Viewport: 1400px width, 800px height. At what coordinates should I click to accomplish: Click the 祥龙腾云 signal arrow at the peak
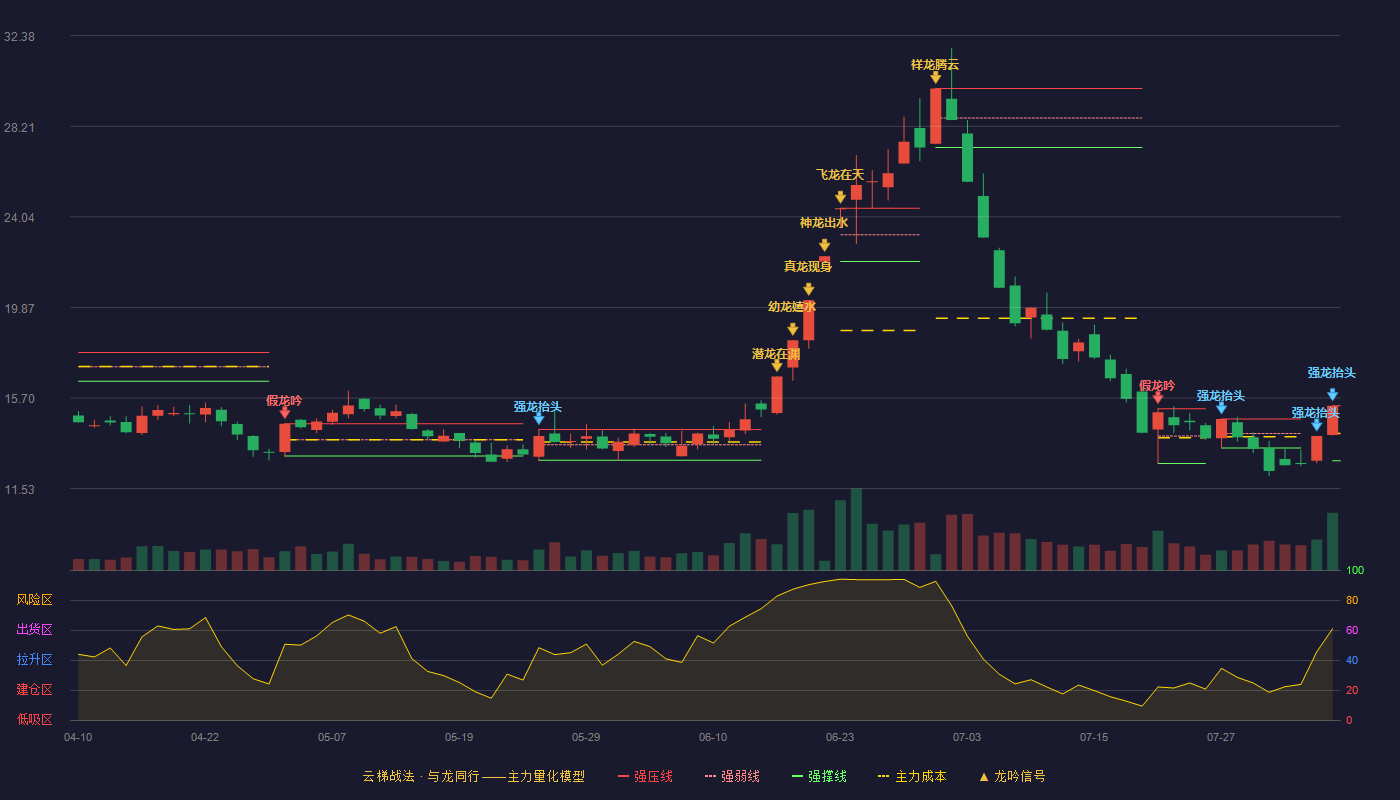(x=935, y=78)
